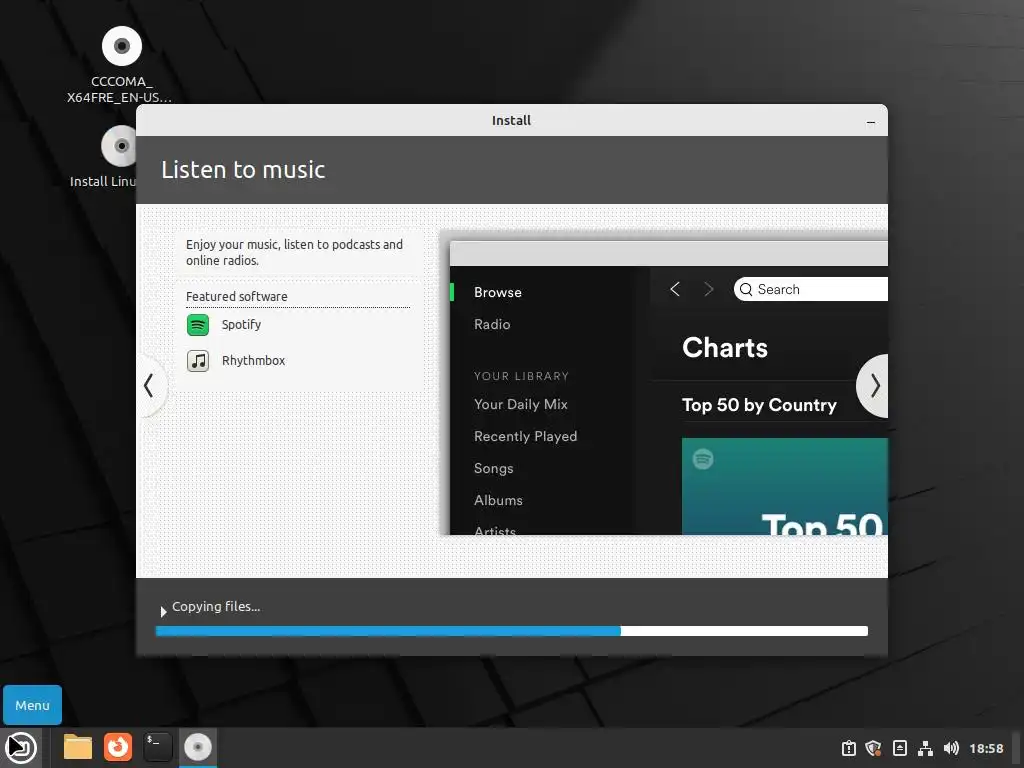The width and height of the screenshot is (1024, 768).
Task: Click the Listen to music heading
Action: pyautogui.click(x=243, y=170)
